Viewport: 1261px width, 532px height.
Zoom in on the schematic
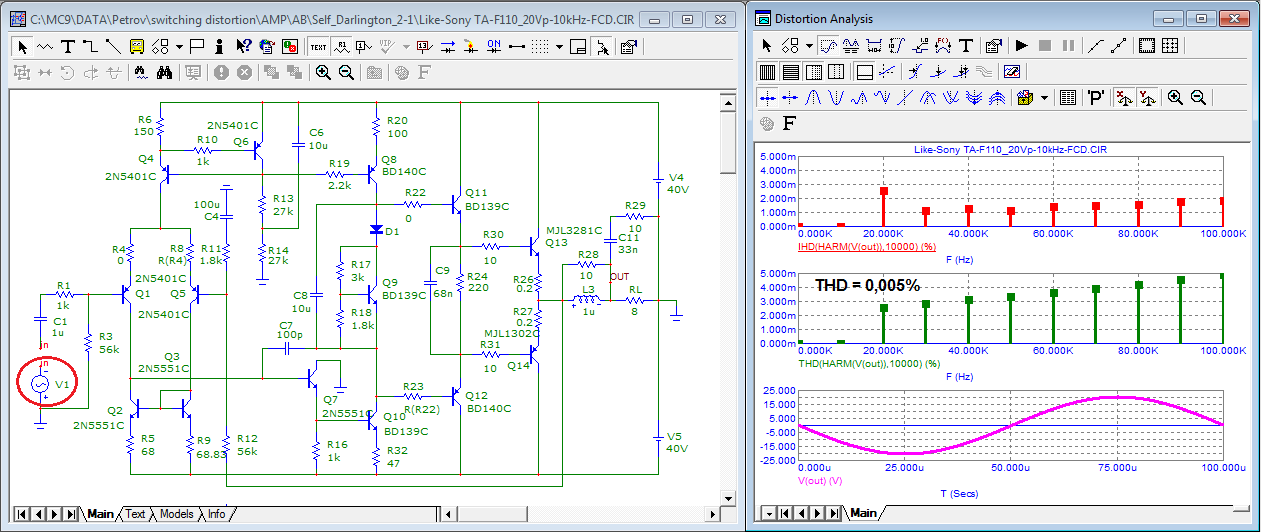tap(323, 72)
